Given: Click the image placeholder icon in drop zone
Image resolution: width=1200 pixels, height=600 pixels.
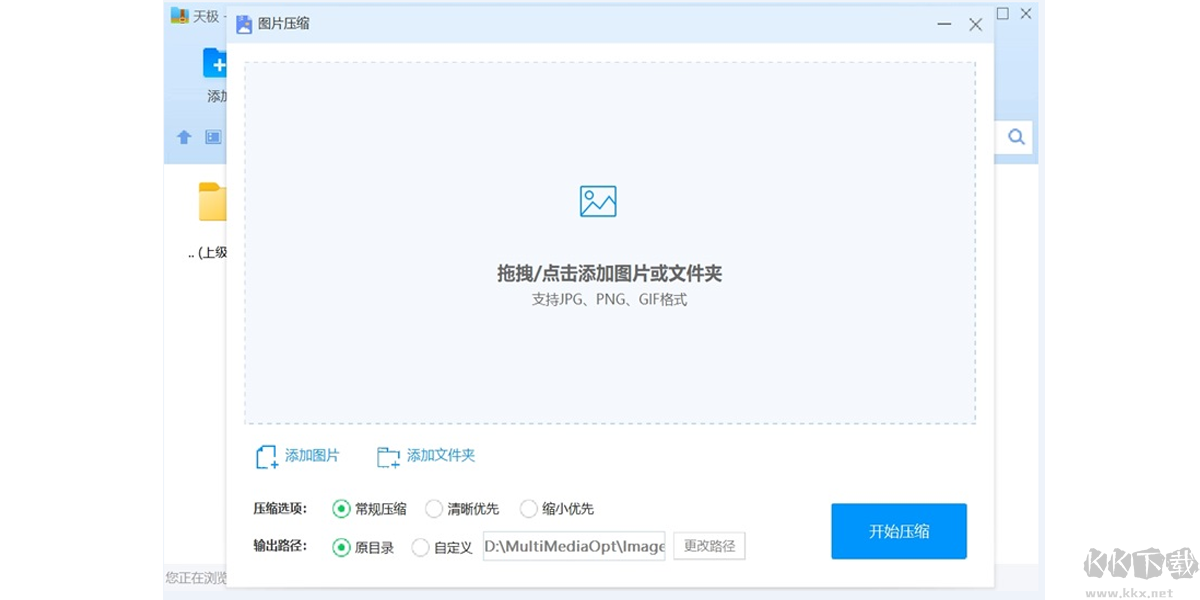Looking at the screenshot, I should [x=597, y=200].
